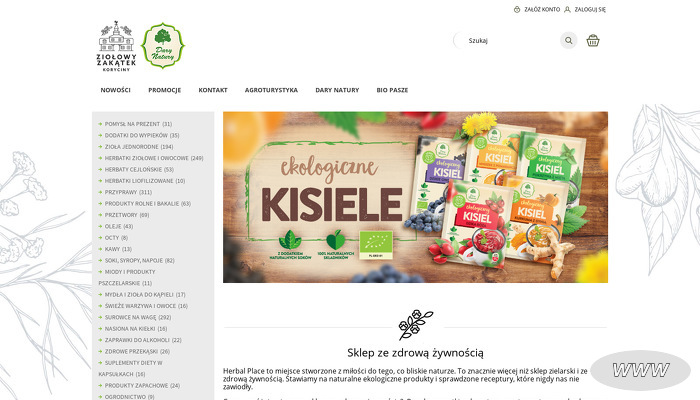Click the ekologiczne Kisiele banner

click(415, 197)
